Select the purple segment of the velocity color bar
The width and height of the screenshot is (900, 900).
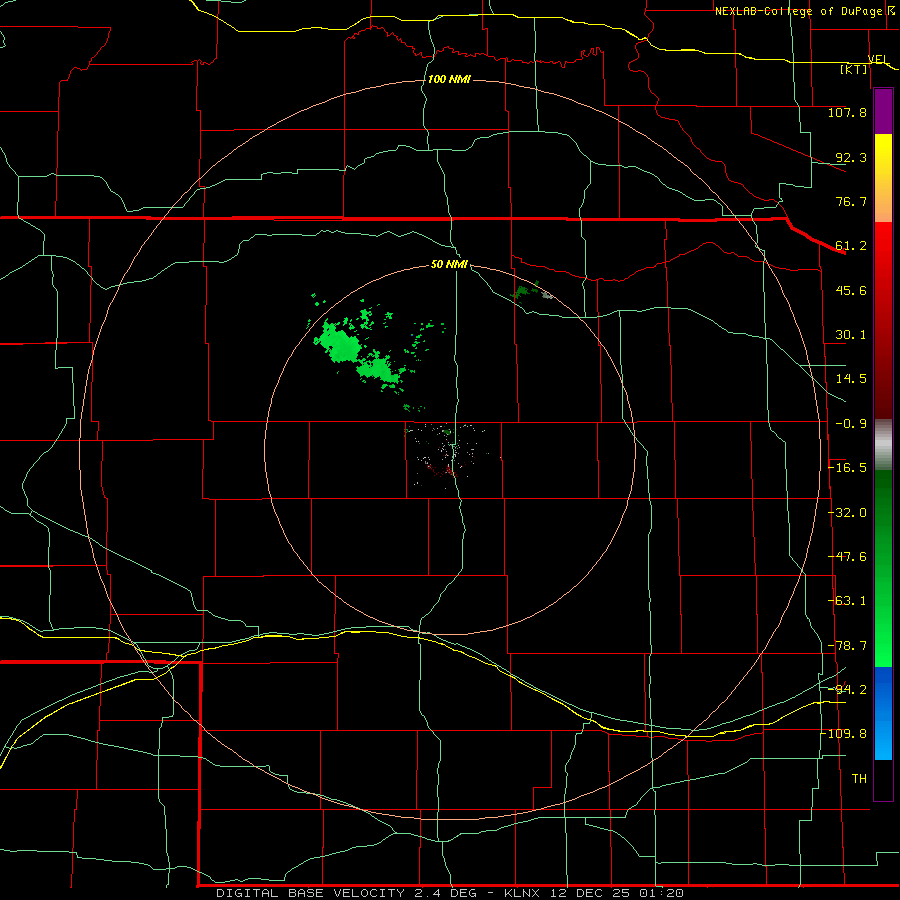click(883, 111)
